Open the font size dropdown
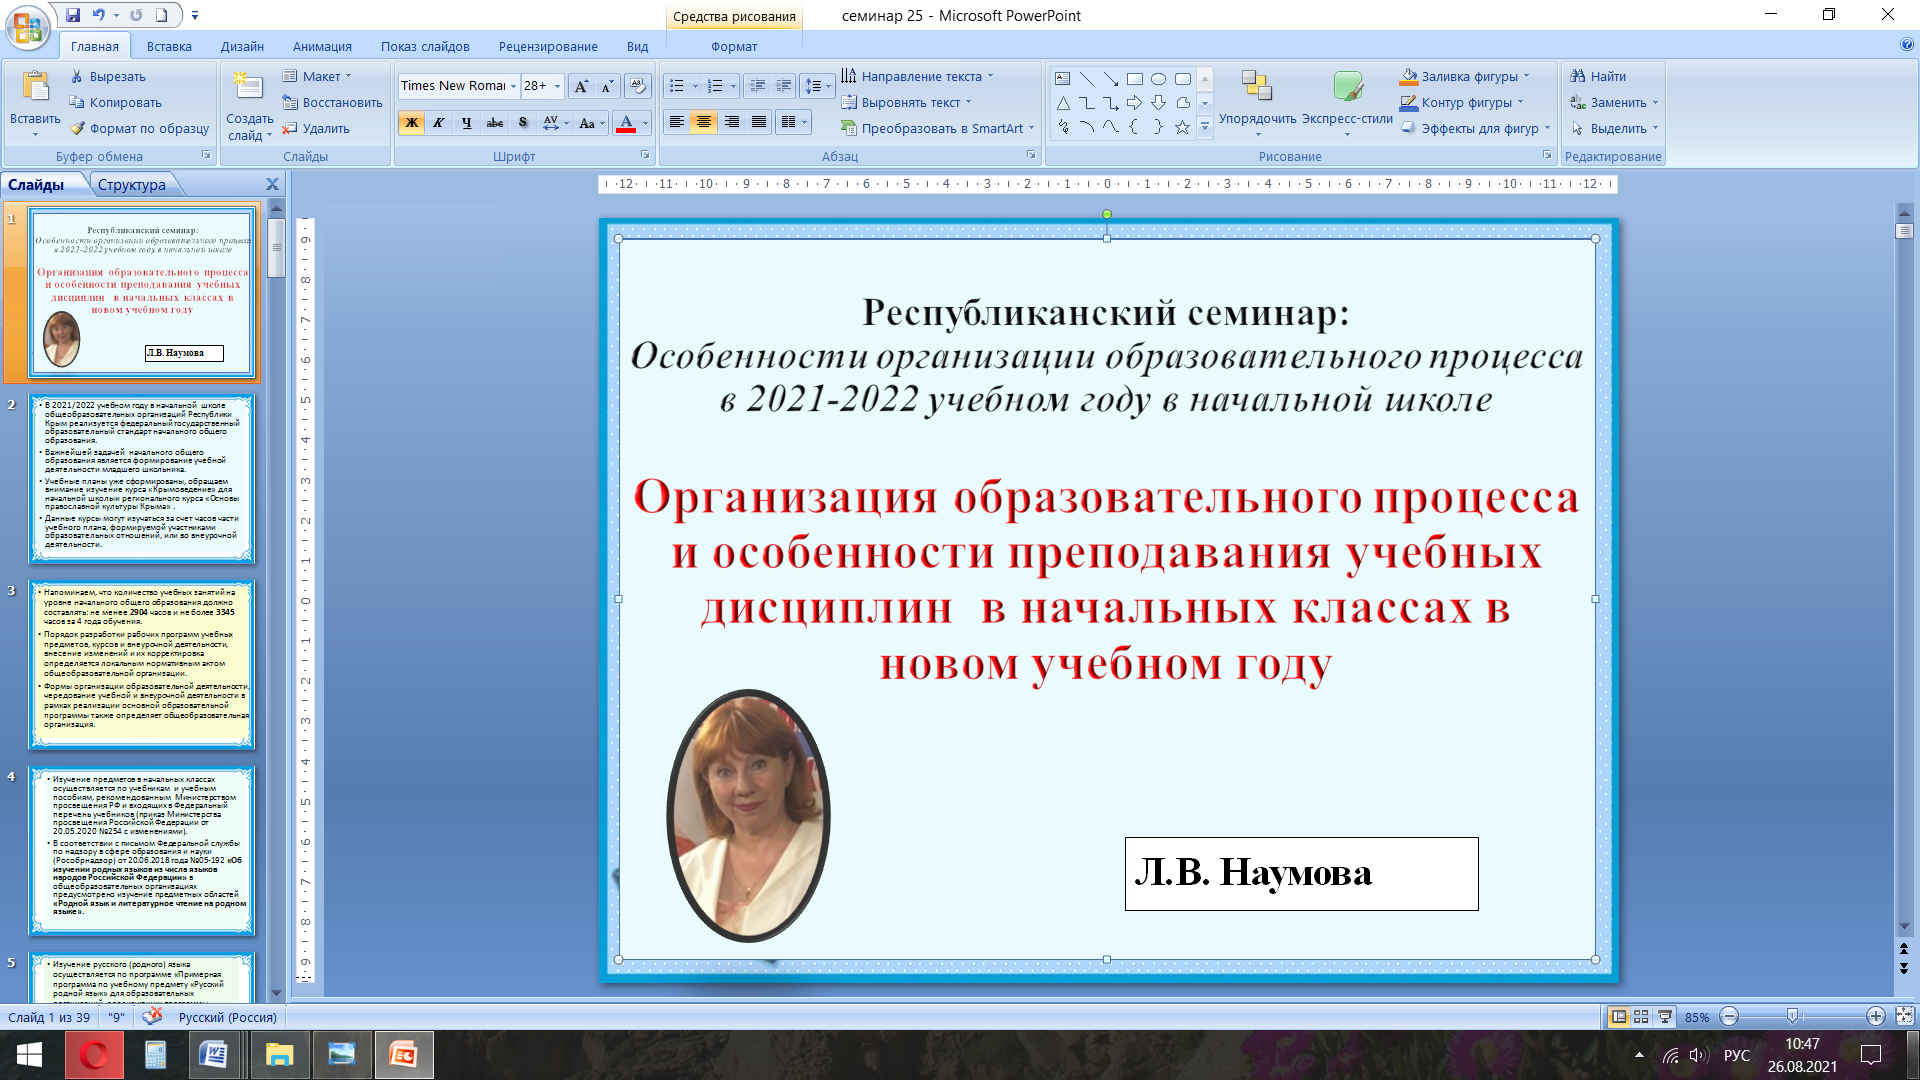1920x1080 pixels. [557, 87]
